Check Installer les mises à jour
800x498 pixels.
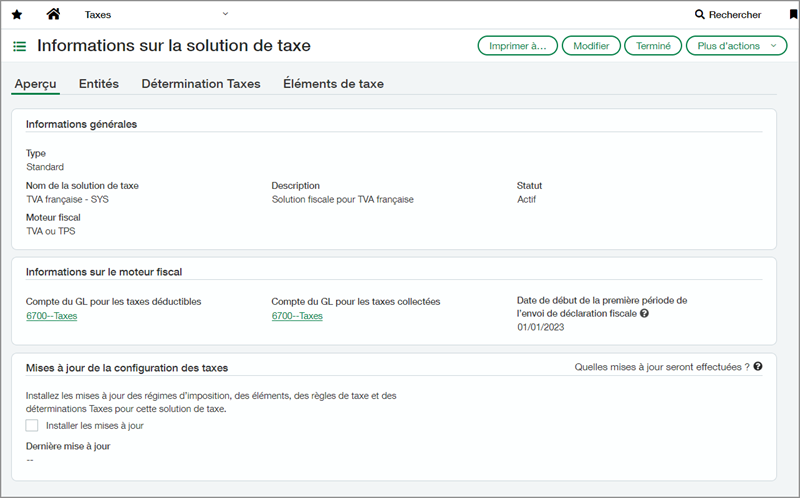point(32,426)
